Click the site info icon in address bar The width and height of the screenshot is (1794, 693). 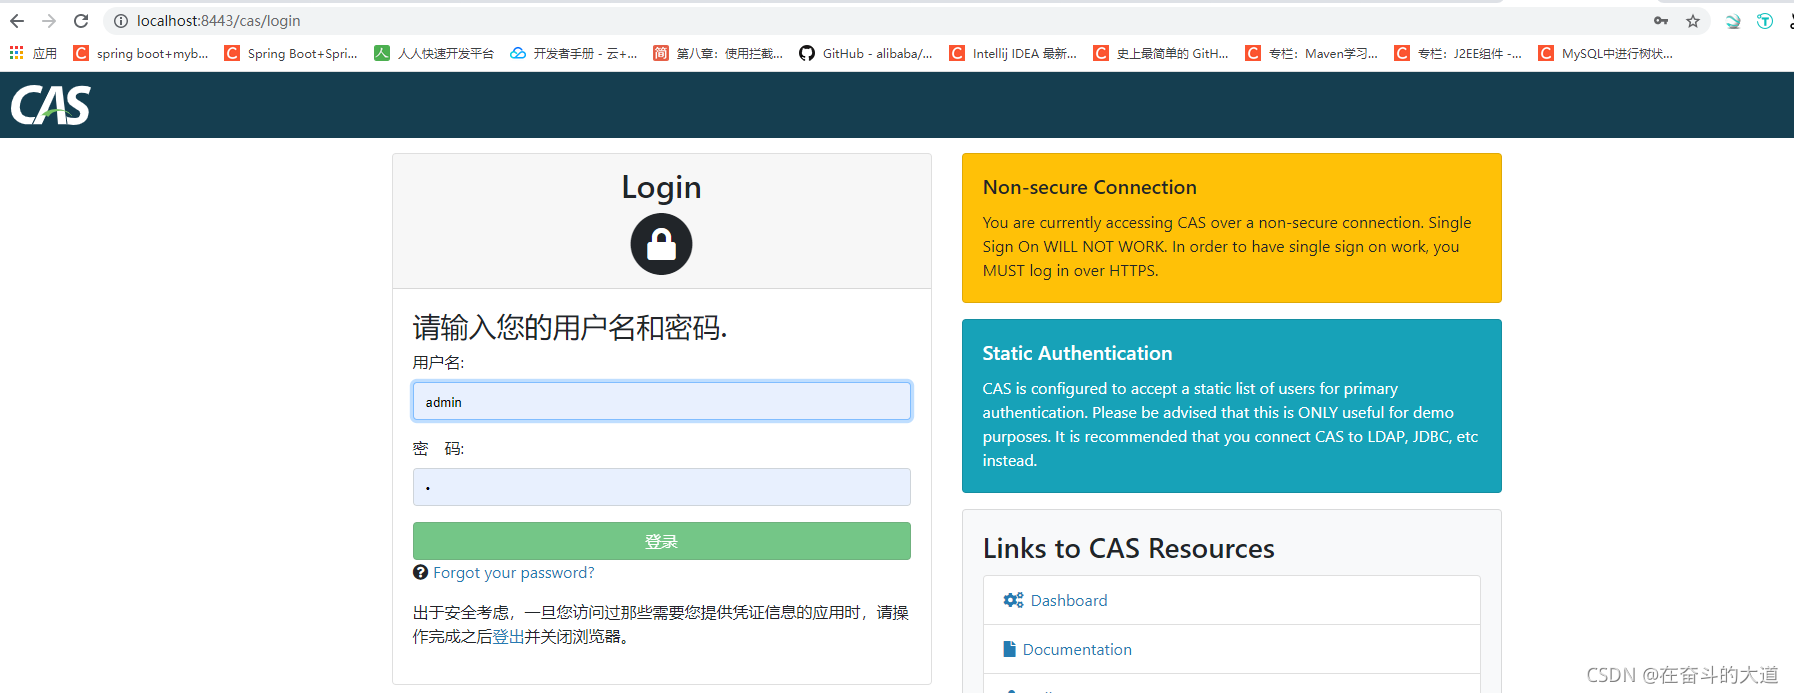(x=121, y=21)
